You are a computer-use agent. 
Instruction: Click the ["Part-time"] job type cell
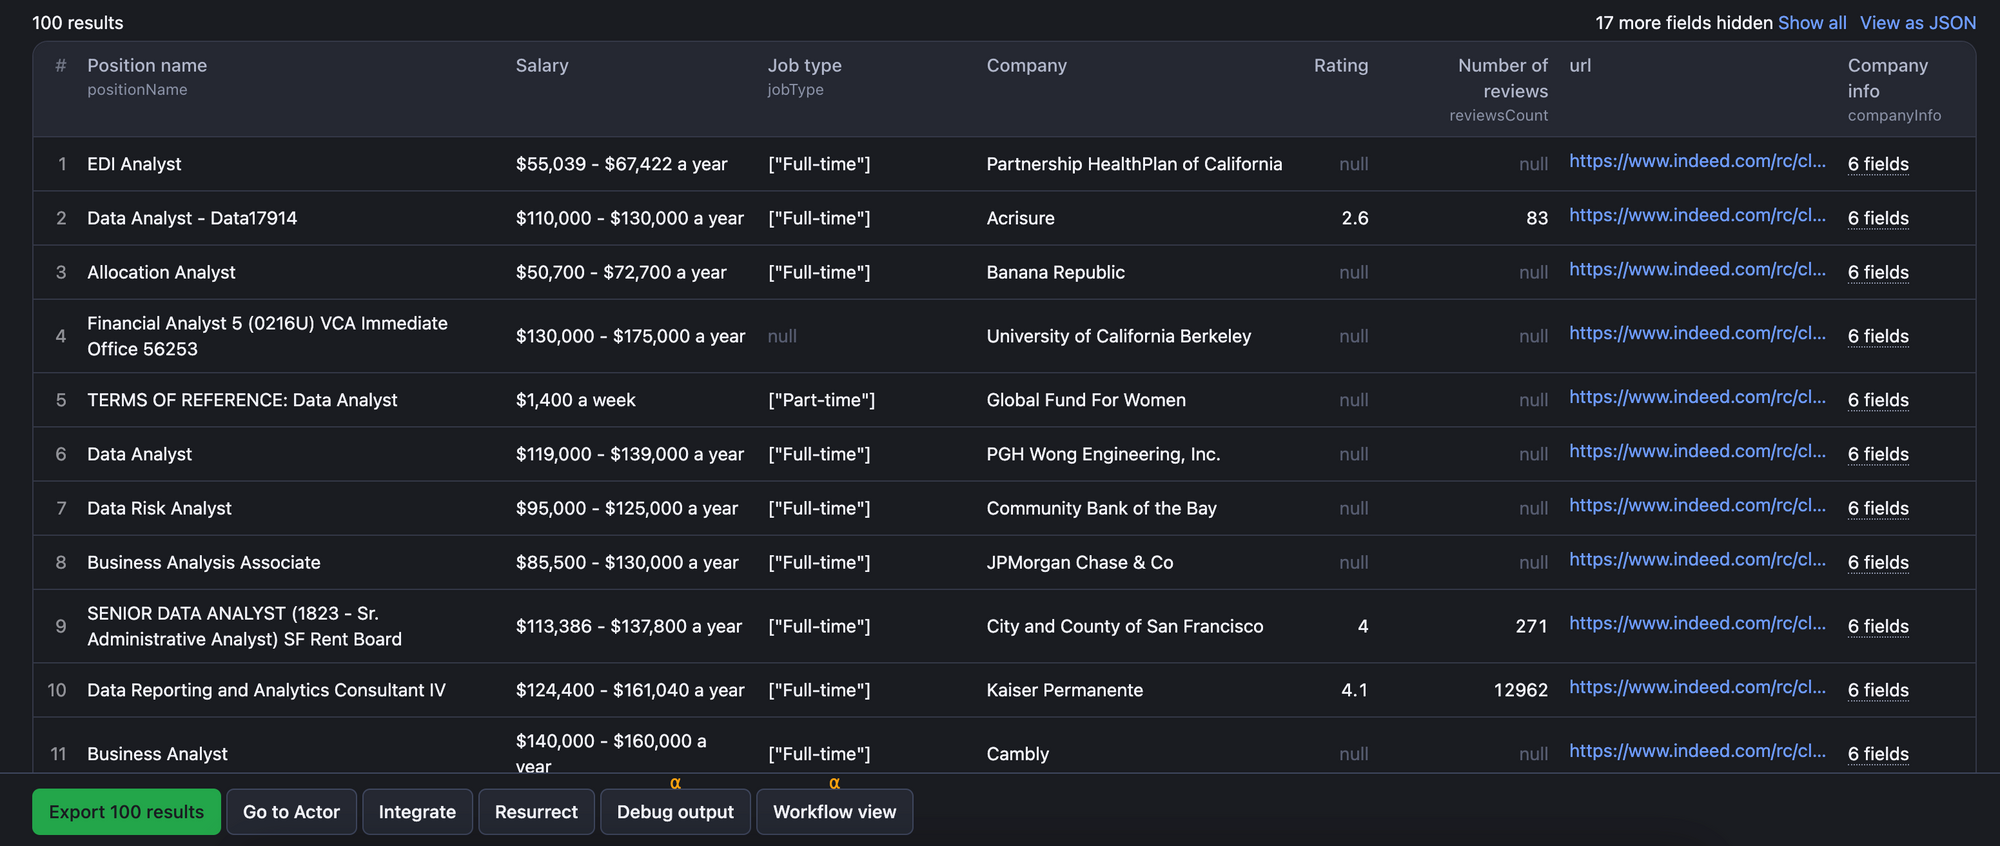(x=821, y=400)
